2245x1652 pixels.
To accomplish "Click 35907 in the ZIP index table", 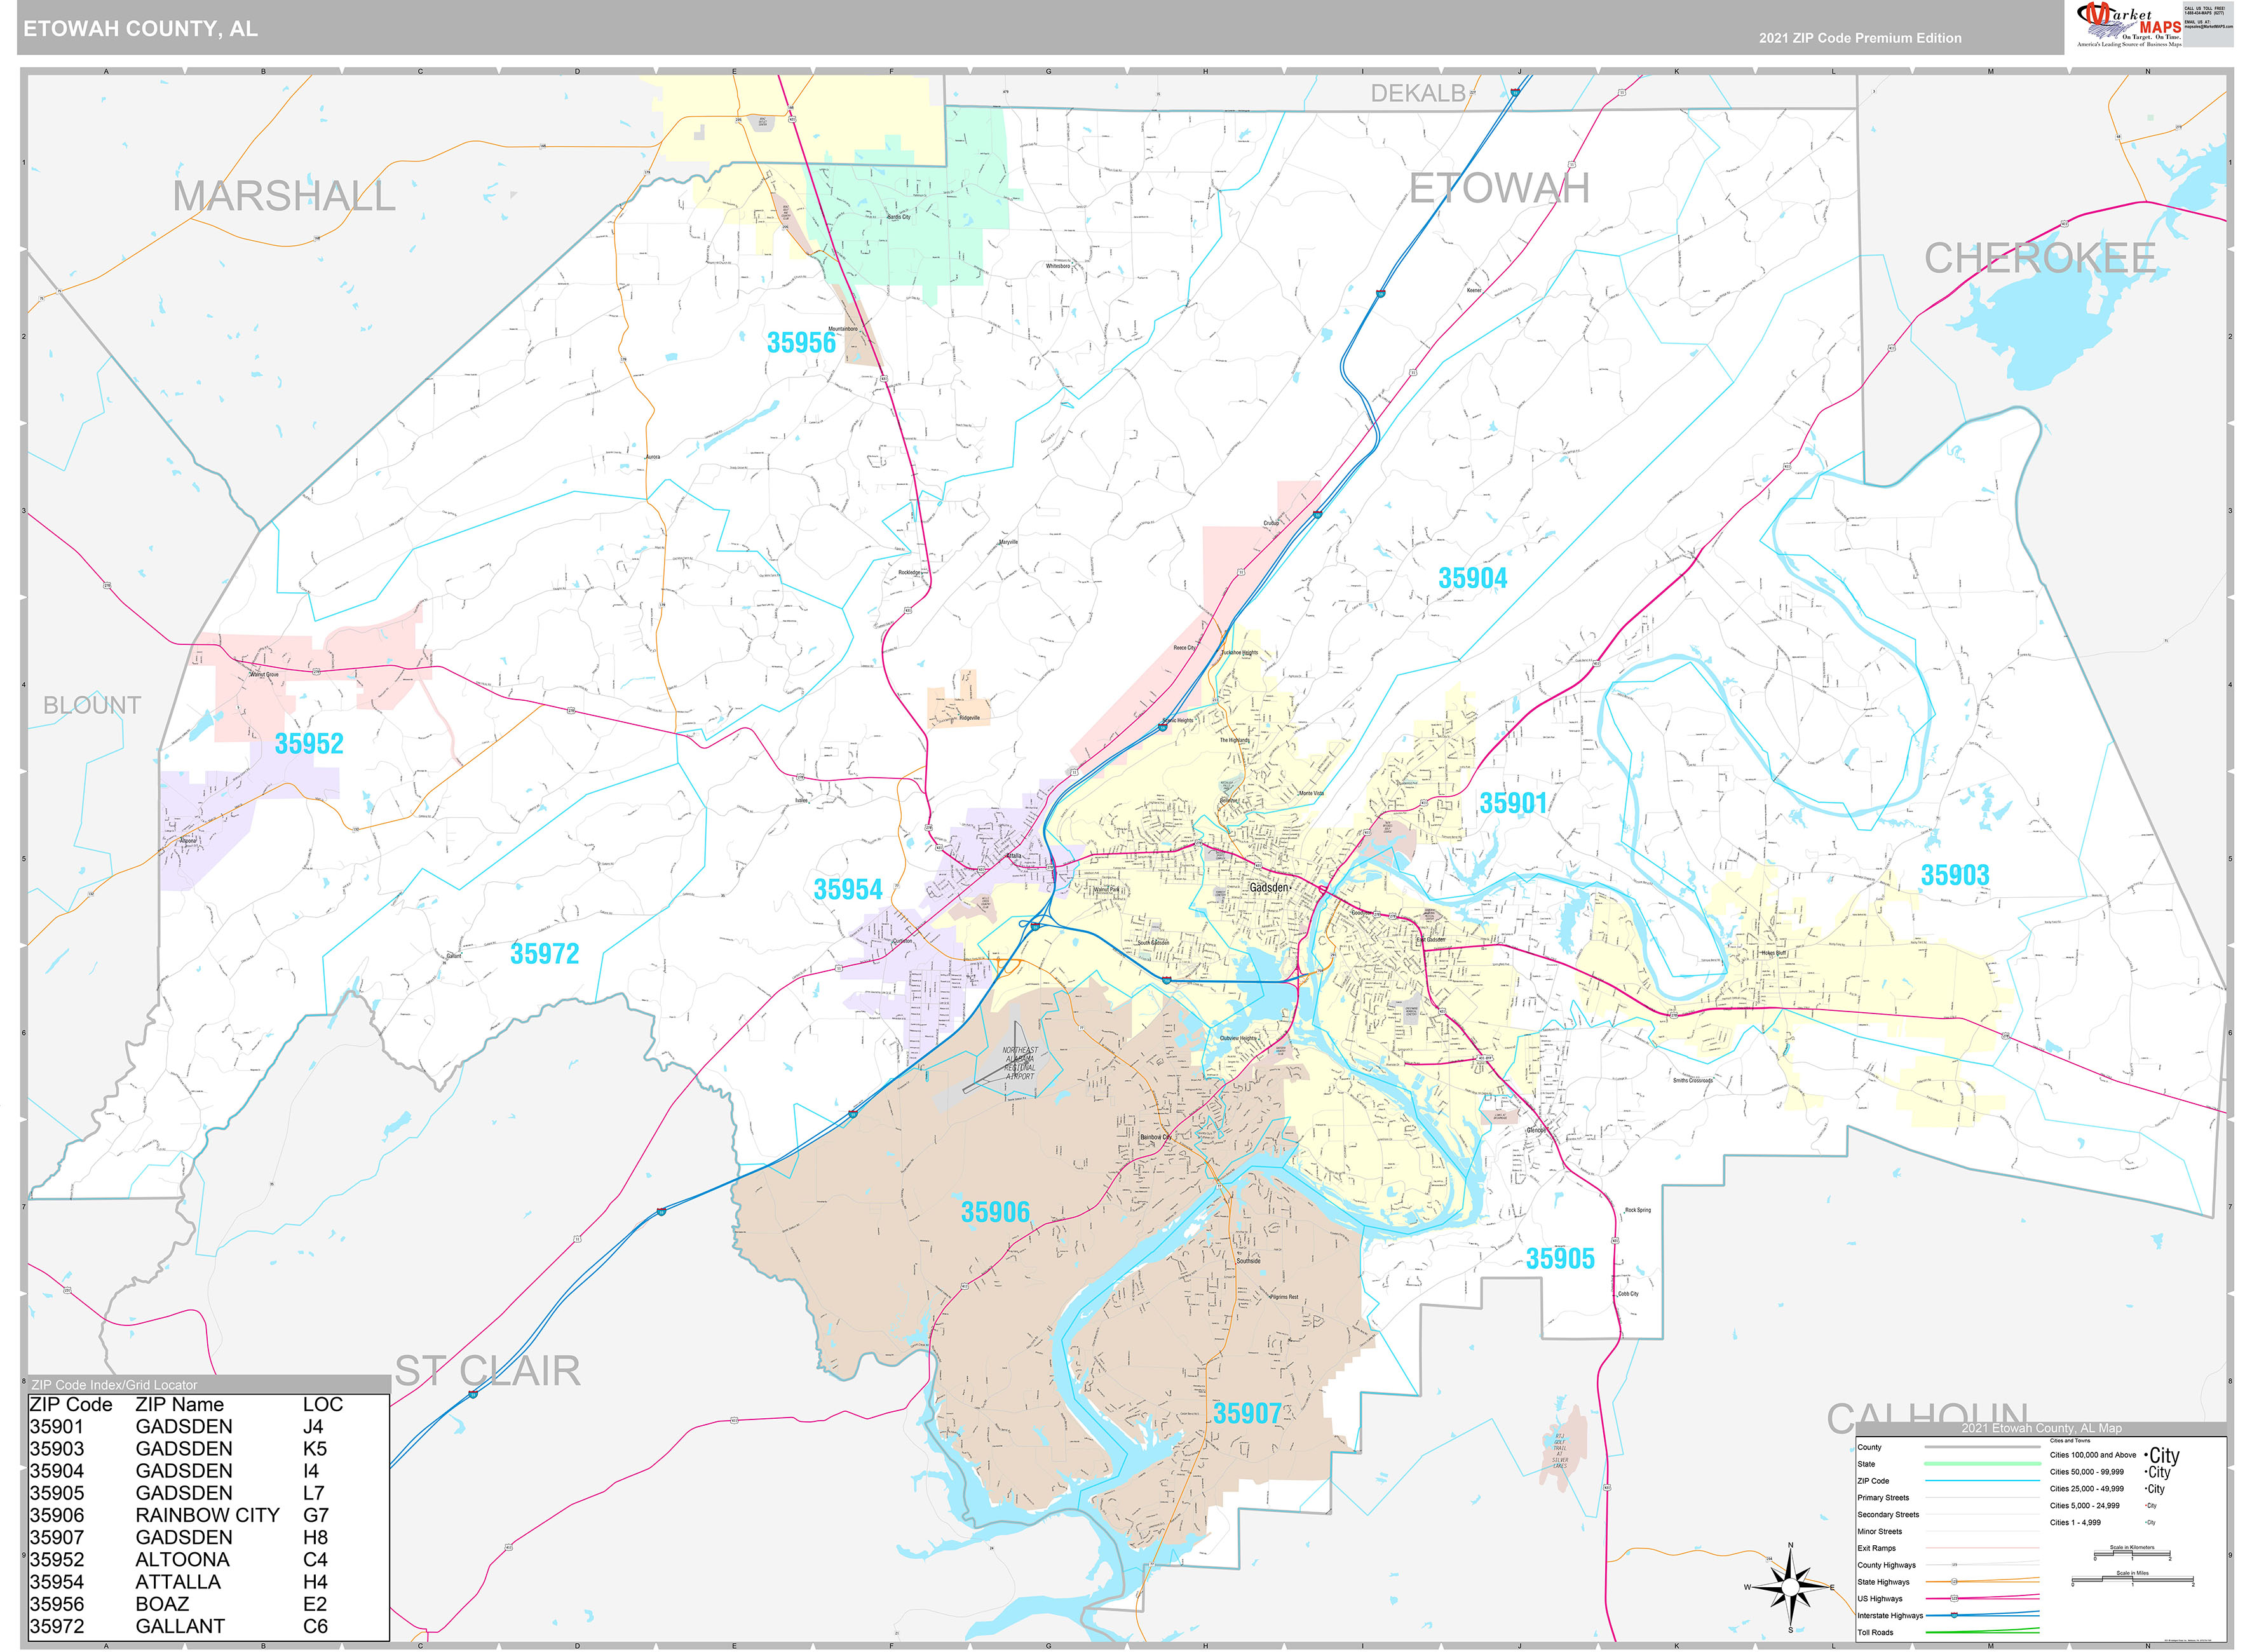I will [57, 1537].
